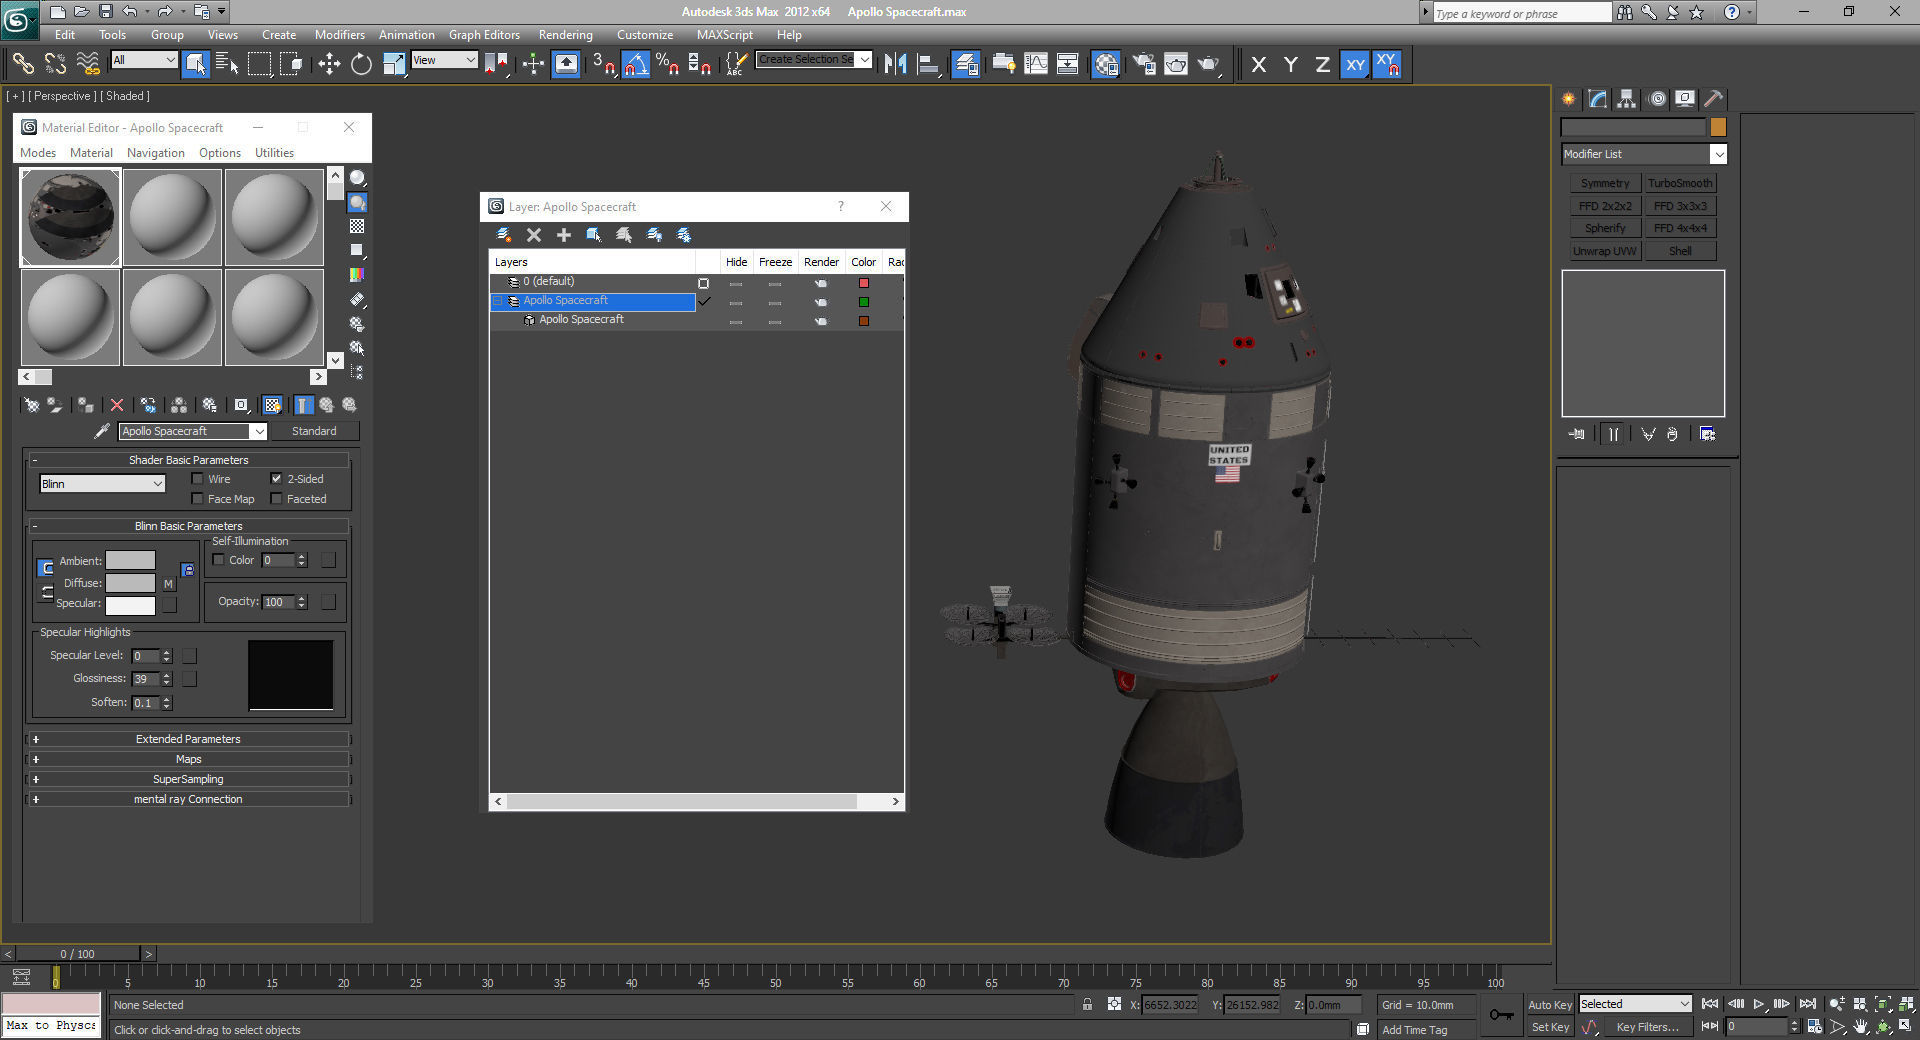
Task: Toggle current layer check for Apollo Spacecraft
Action: (704, 301)
